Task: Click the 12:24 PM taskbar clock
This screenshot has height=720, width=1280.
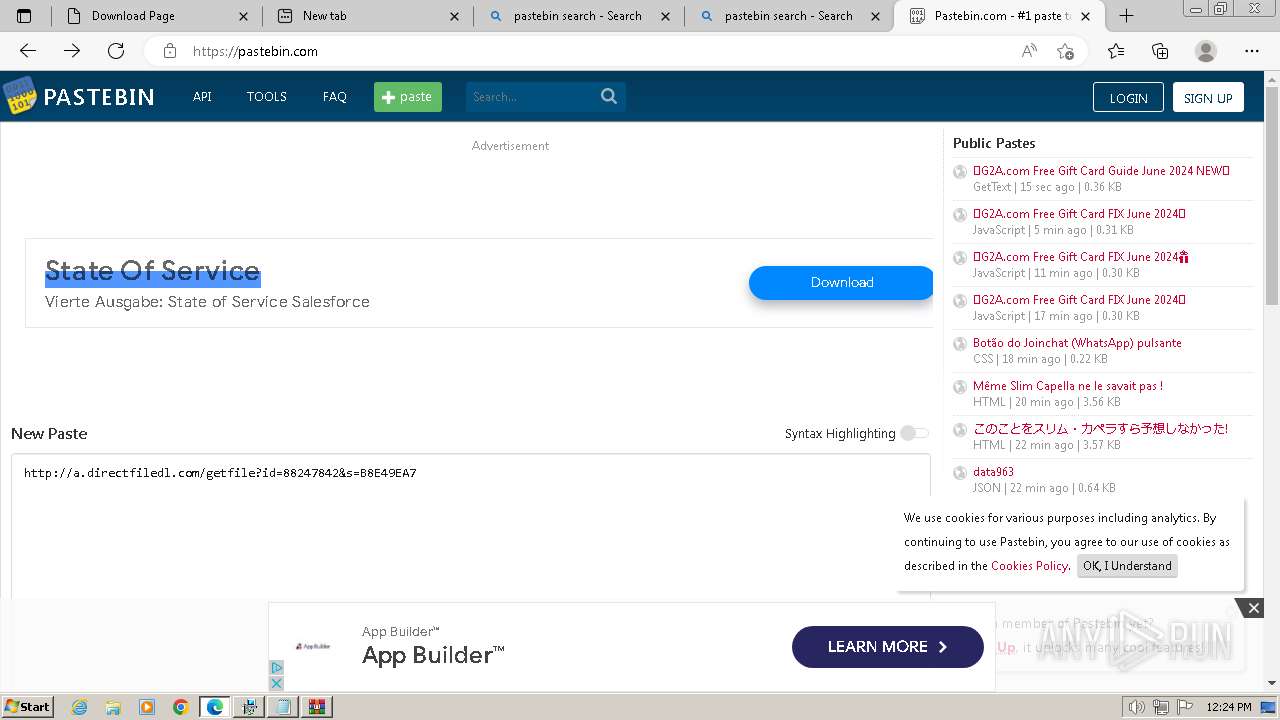Action: coord(1229,707)
